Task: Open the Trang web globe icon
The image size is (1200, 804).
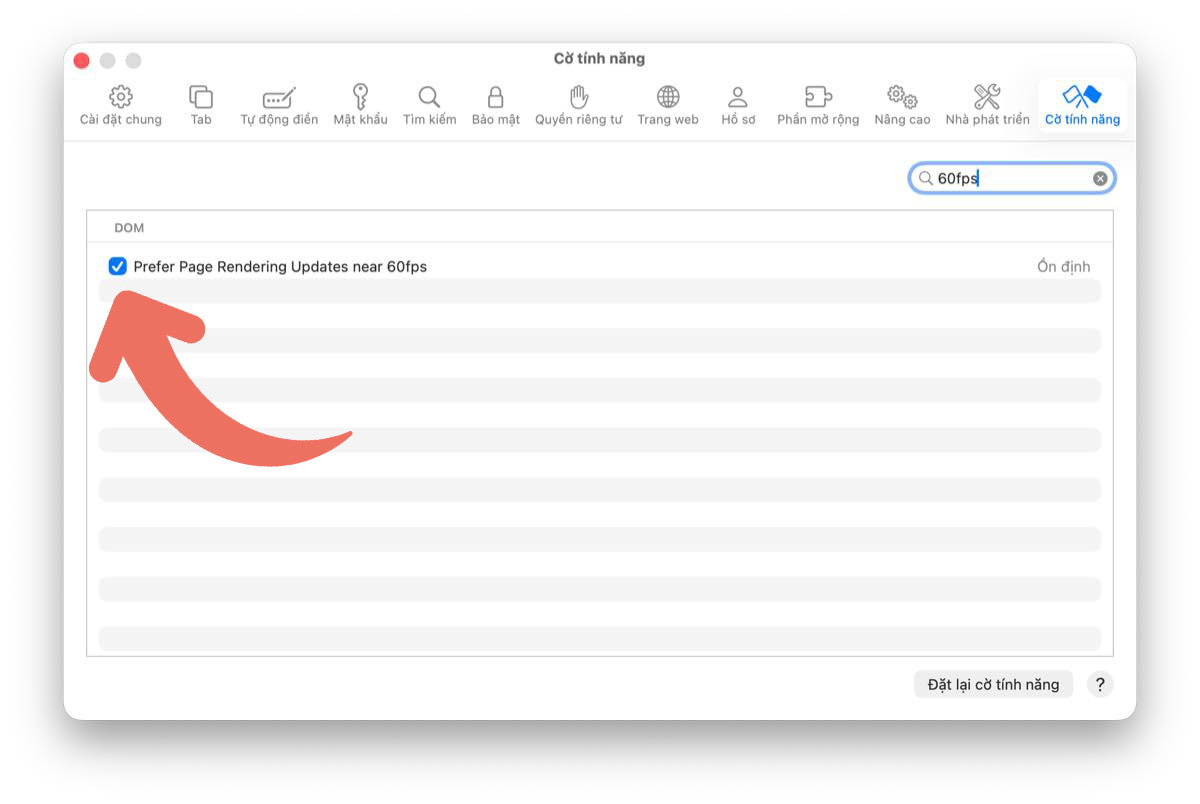Action: 667,97
